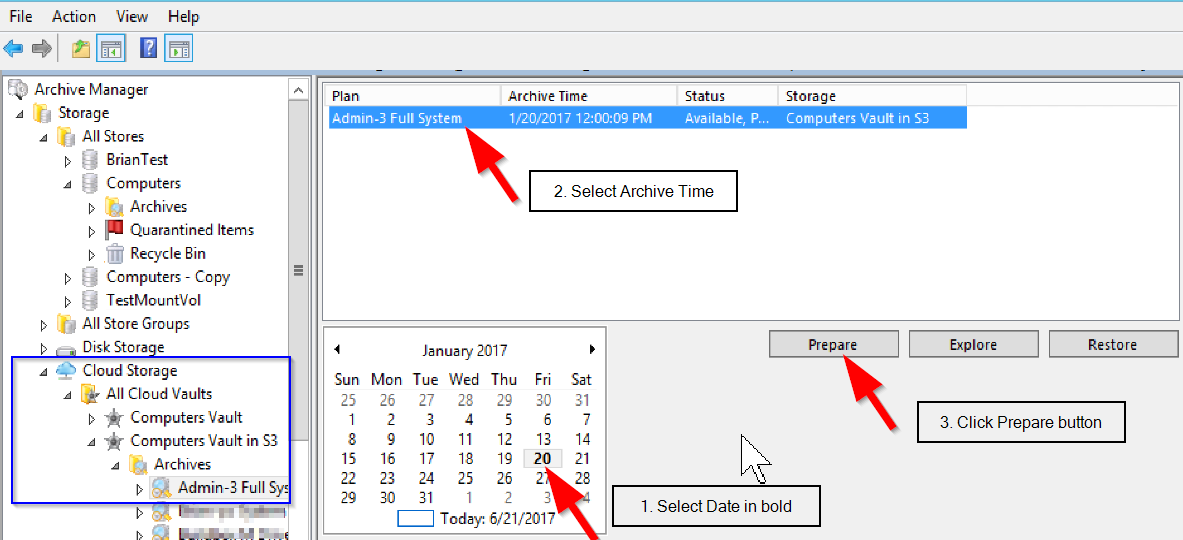This screenshot has width=1183, height=540.
Task: Expand the All Store Groups node
Action: coord(44,324)
